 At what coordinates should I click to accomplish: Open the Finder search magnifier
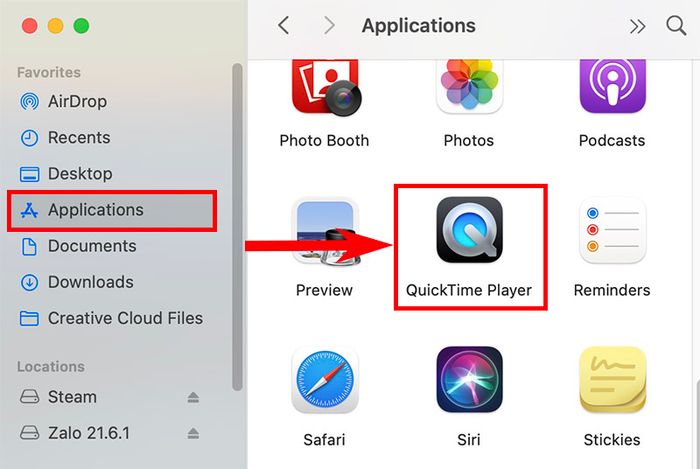coord(676,25)
